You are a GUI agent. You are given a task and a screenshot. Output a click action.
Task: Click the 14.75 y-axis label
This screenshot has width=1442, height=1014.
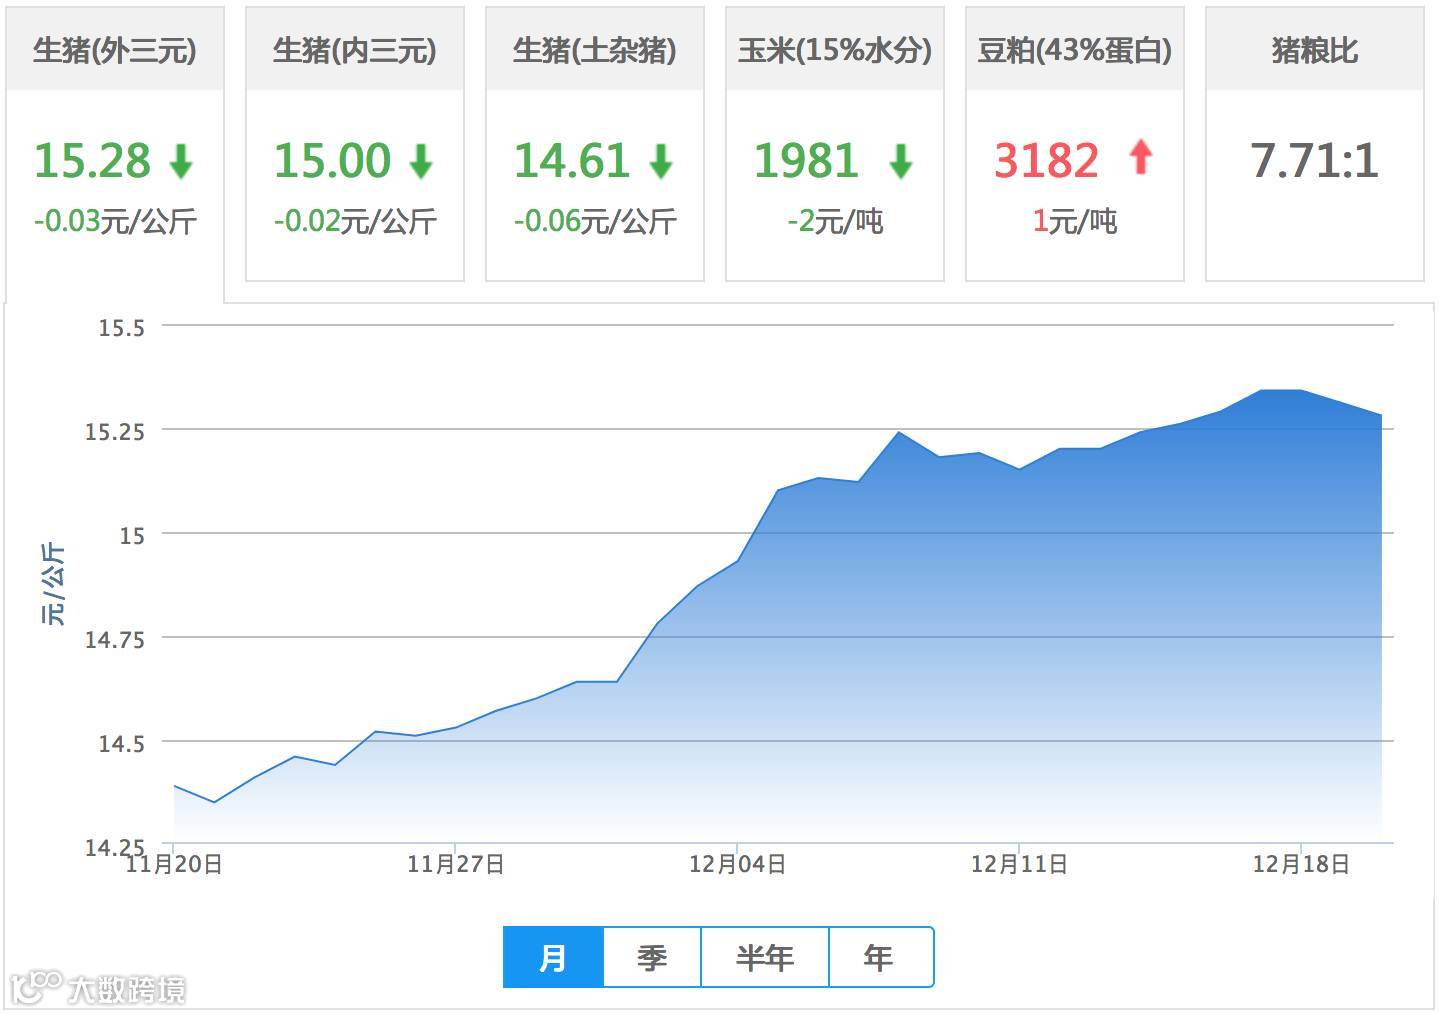[115, 639]
